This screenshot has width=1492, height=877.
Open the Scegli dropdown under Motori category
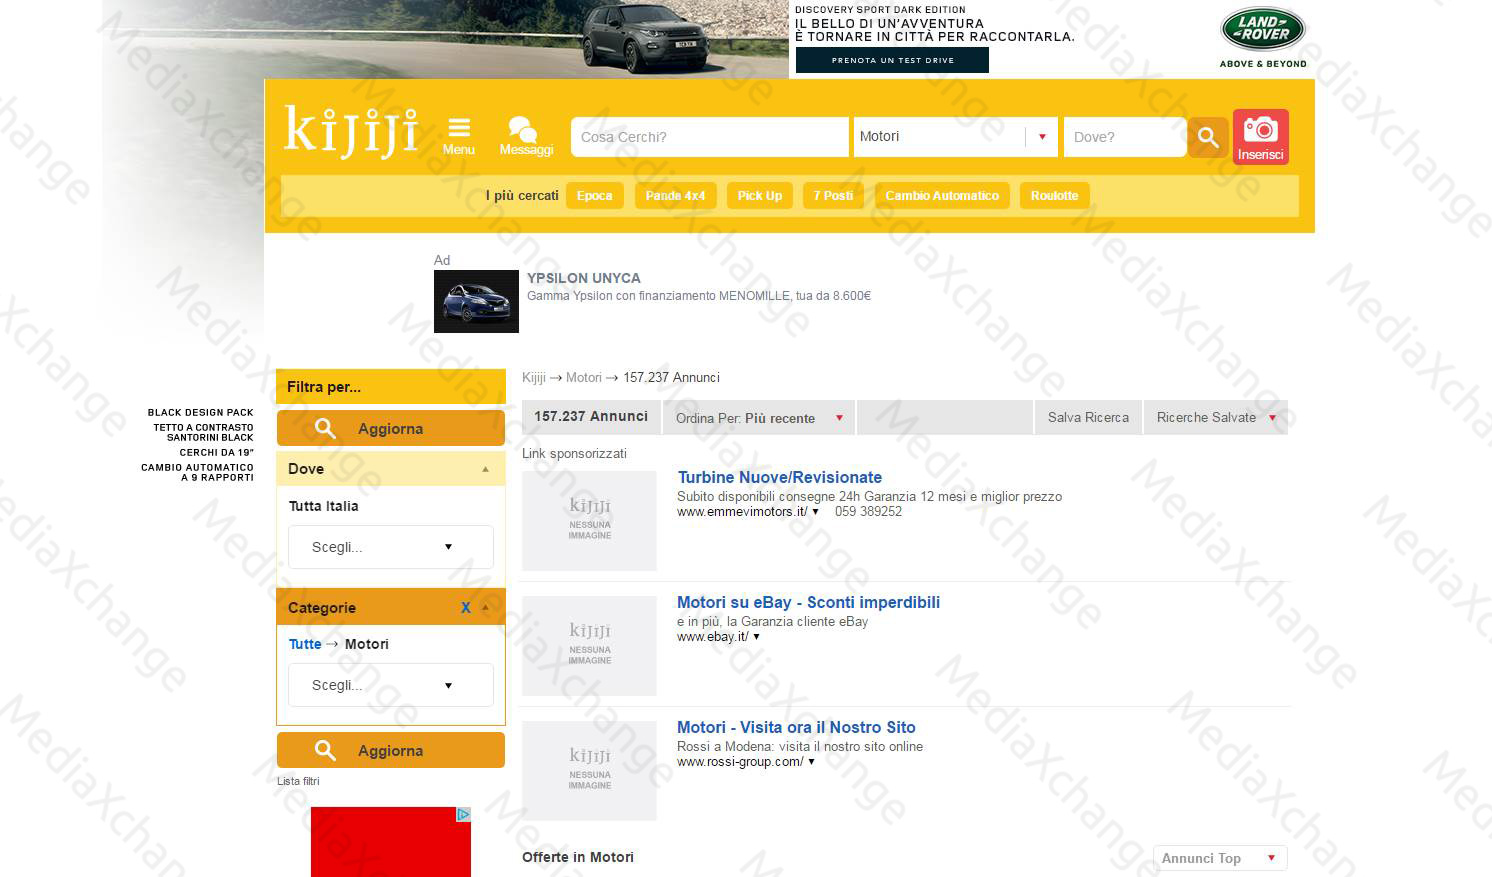(391, 685)
